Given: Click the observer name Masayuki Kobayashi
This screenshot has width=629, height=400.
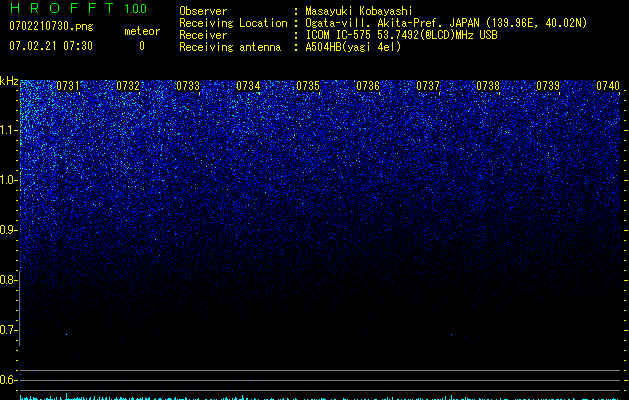Looking at the screenshot, I should (359, 11).
